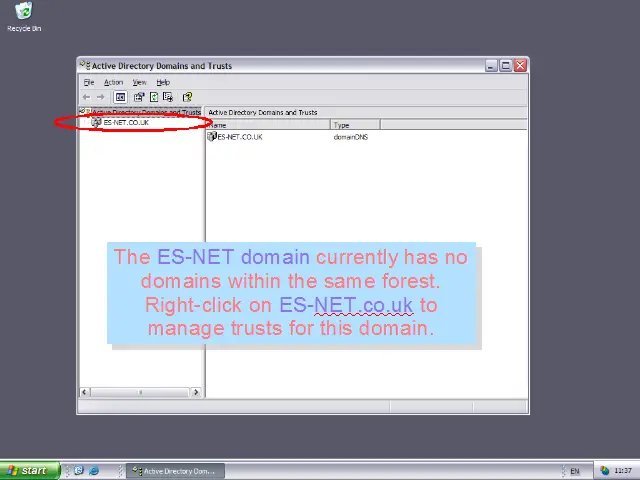This screenshot has height=480, width=640.
Task: Click the Show Desktop quick launch icon
Action: point(79,471)
